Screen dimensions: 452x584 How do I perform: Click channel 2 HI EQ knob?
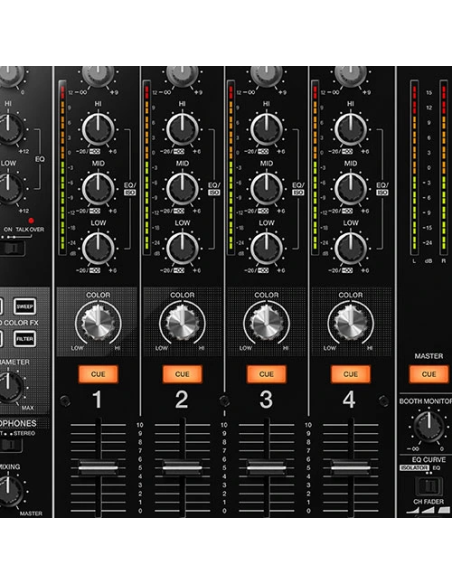[182, 129]
